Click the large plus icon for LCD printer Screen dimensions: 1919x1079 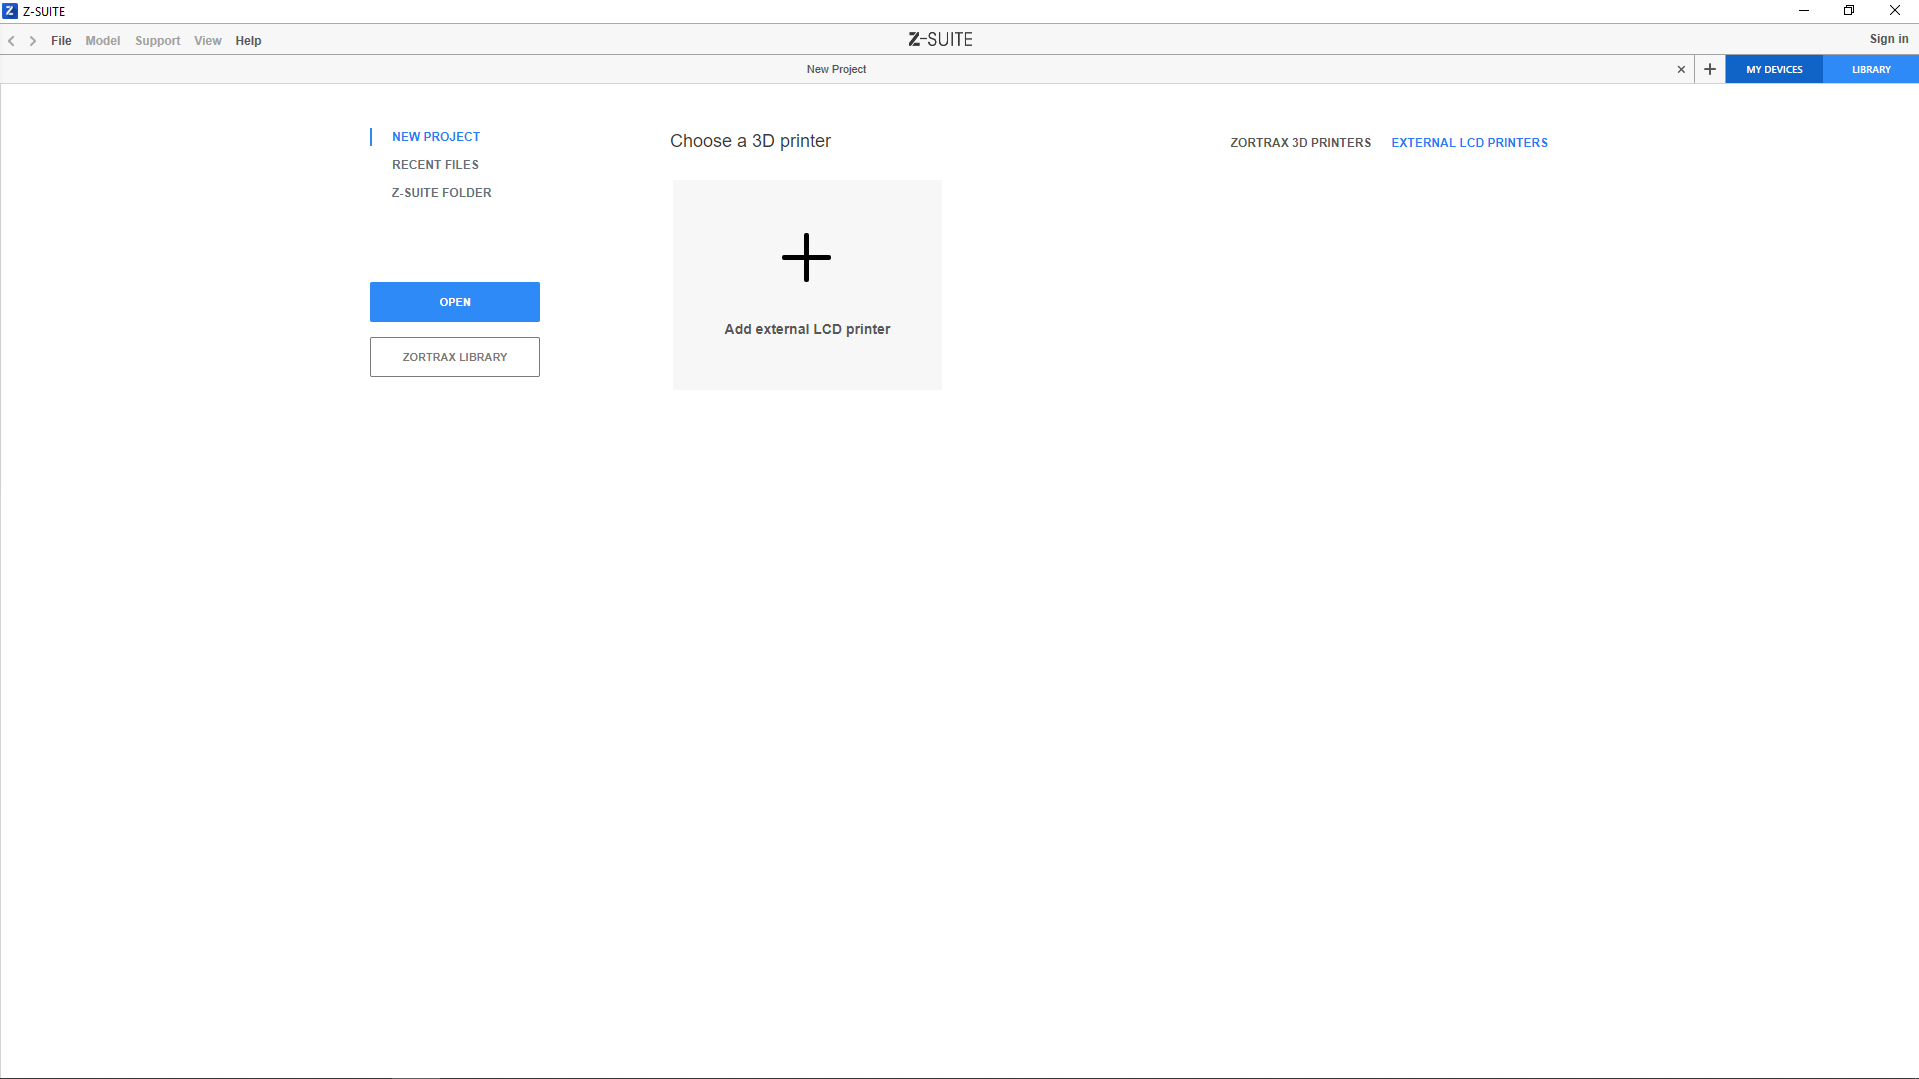[806, 258]
